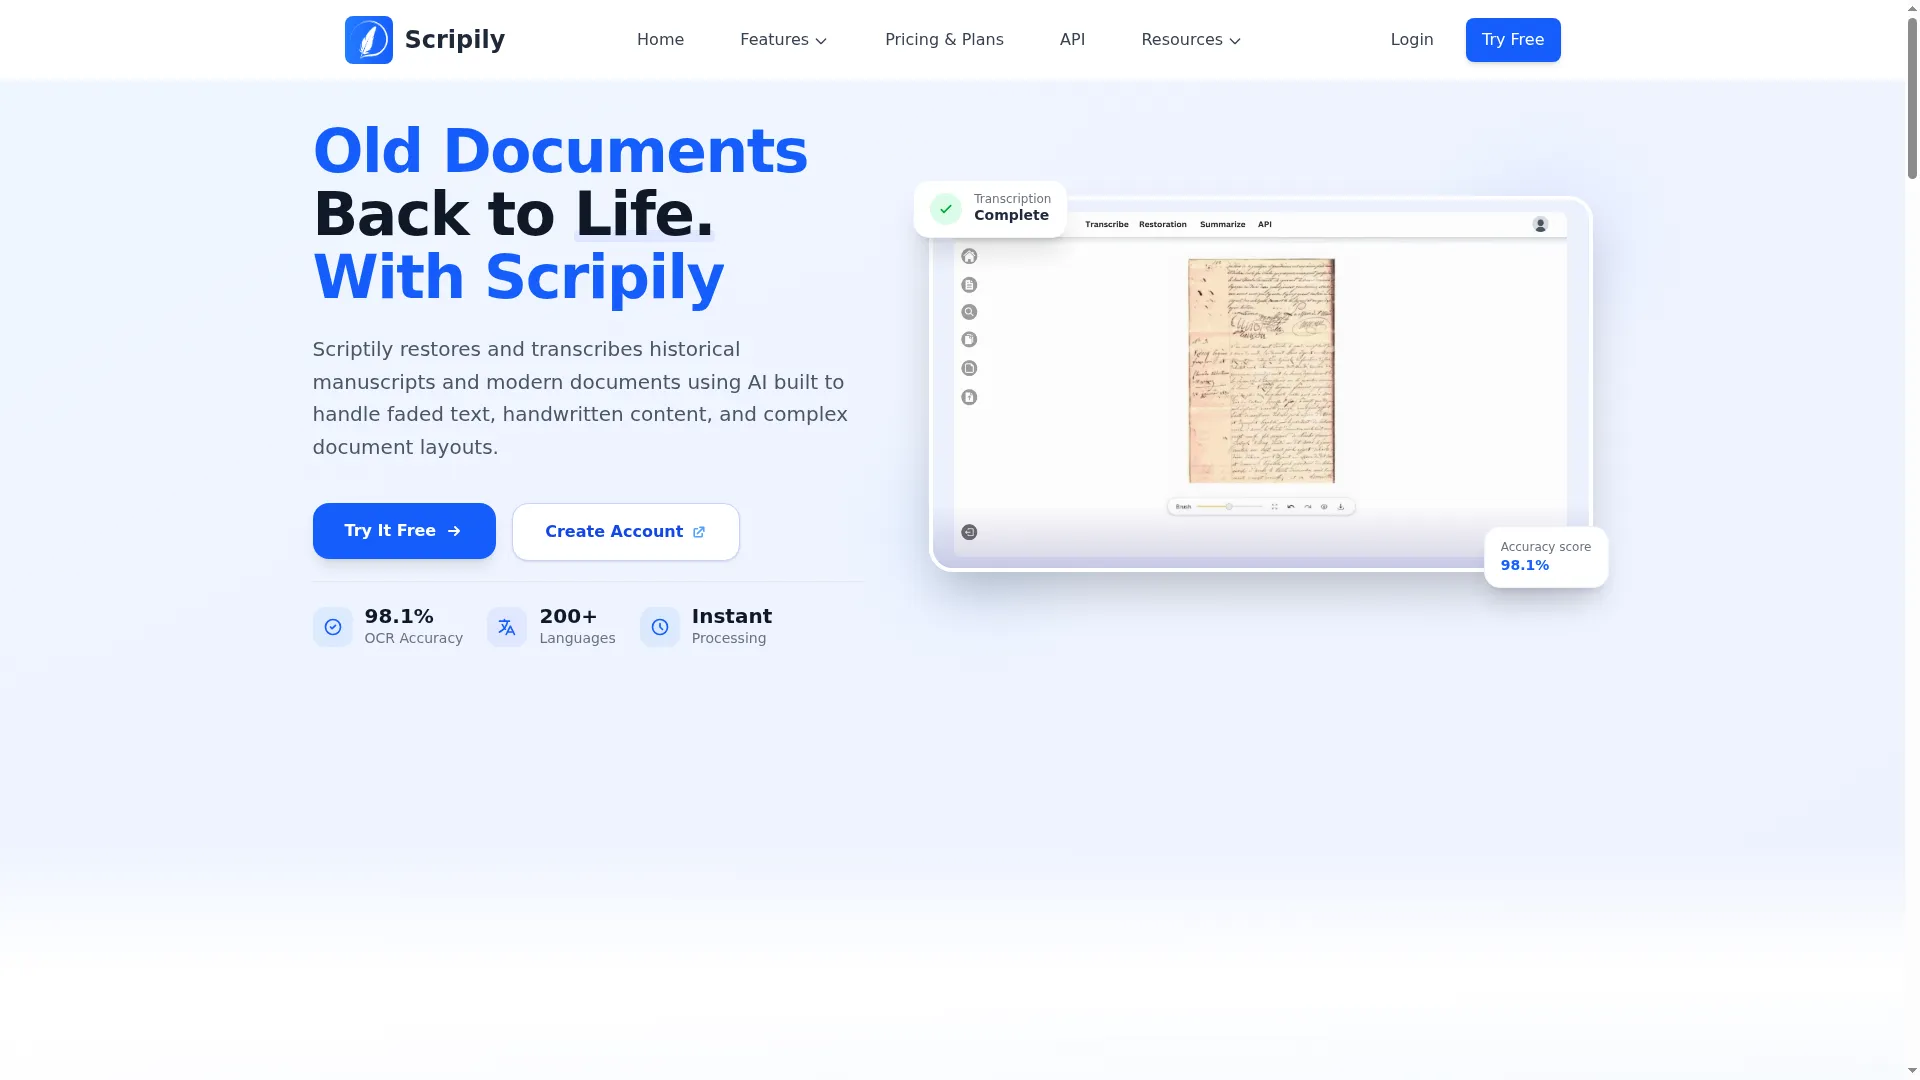Image resolution: width=1920 pixels, height=1080 pixels.
Task: Select Transcribe tab in the app mockup
Action: 1107,225
